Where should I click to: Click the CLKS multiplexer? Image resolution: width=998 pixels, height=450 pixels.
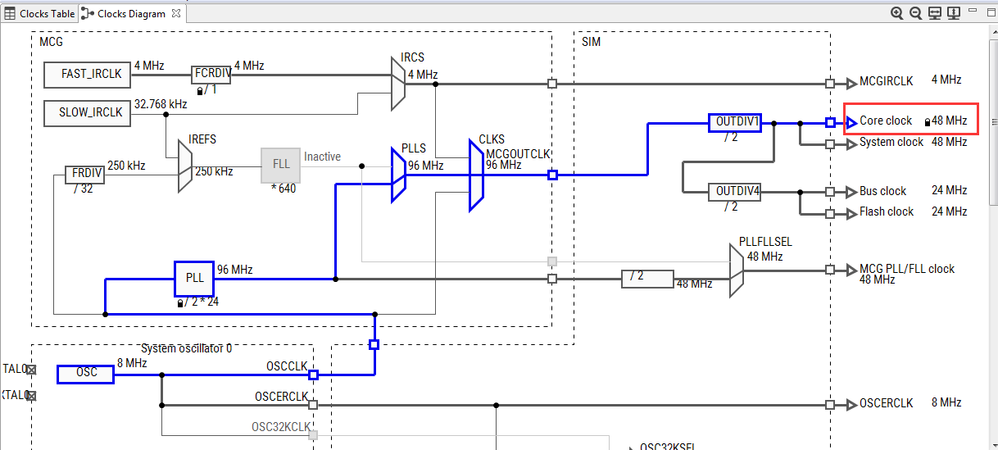click(476, 175)
